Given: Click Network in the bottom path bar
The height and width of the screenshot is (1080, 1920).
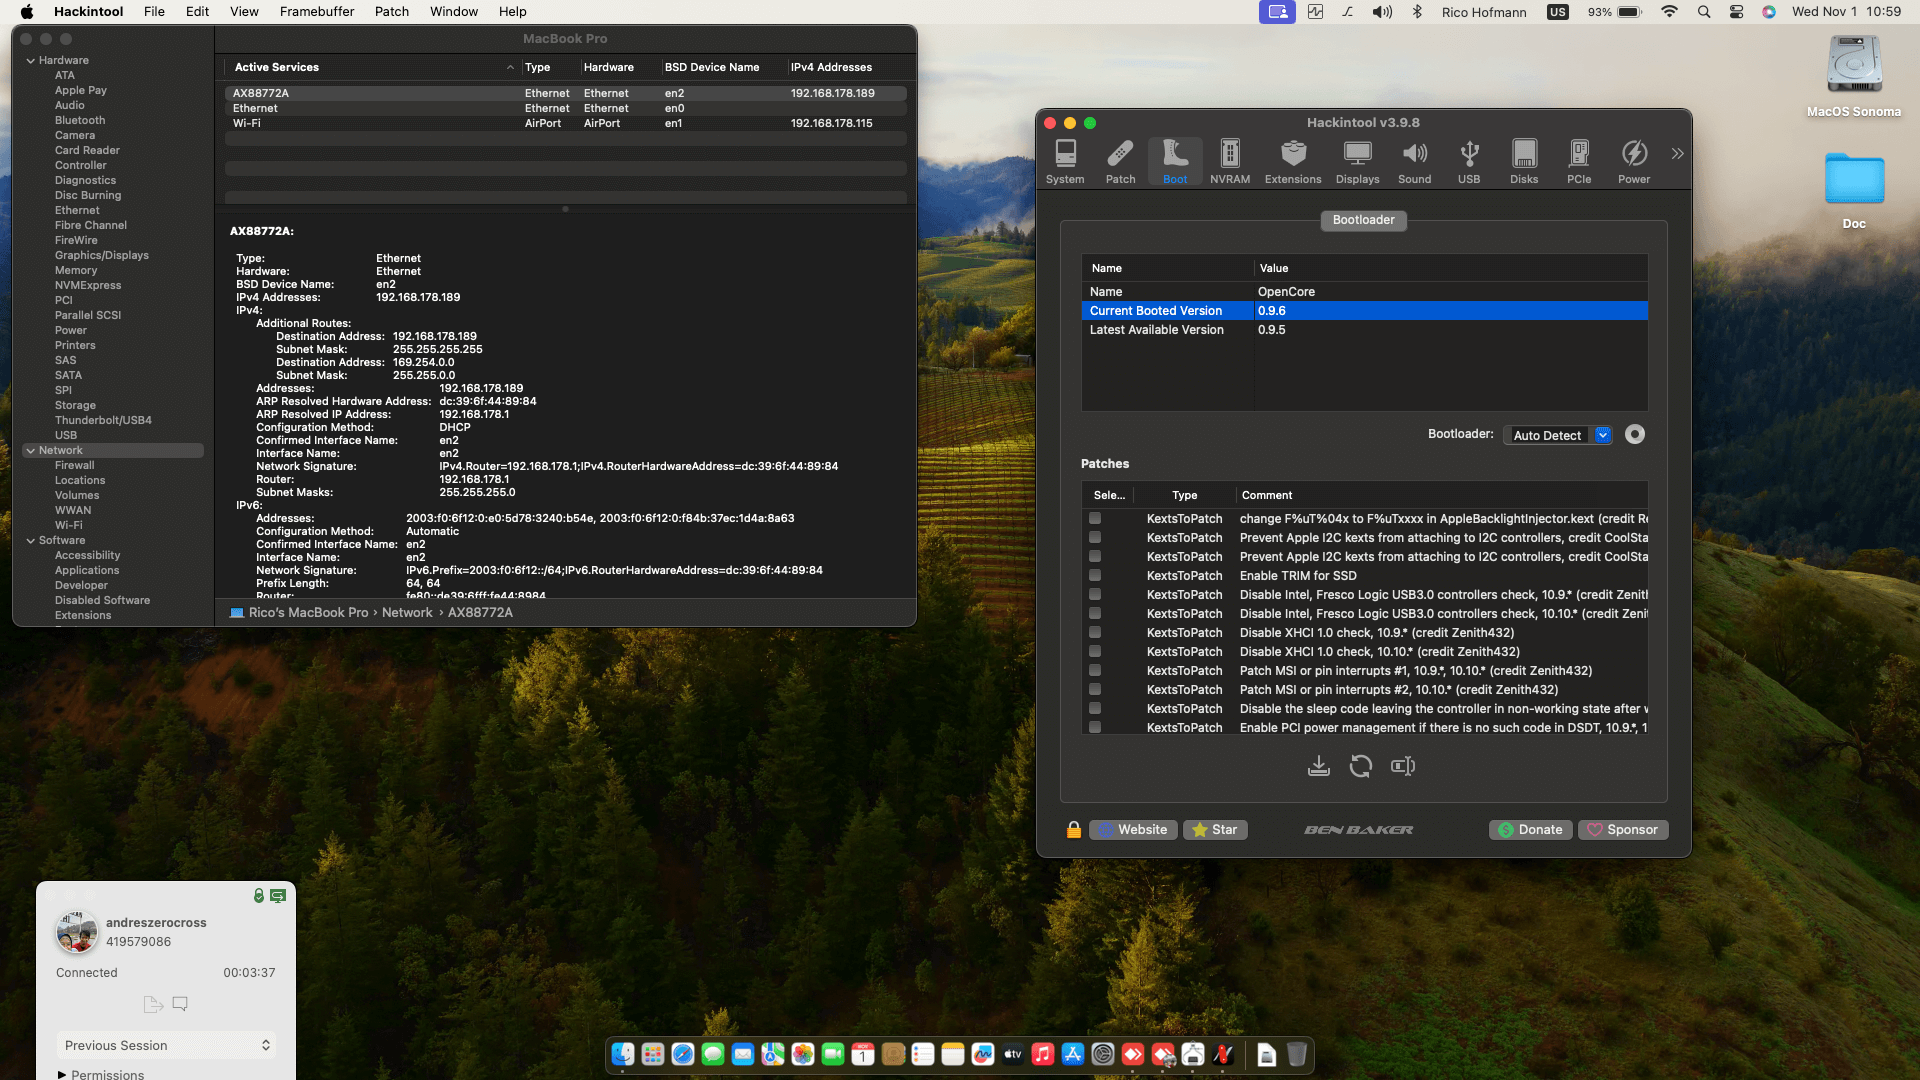Looking at the screenshot, I should click(407, 612).
